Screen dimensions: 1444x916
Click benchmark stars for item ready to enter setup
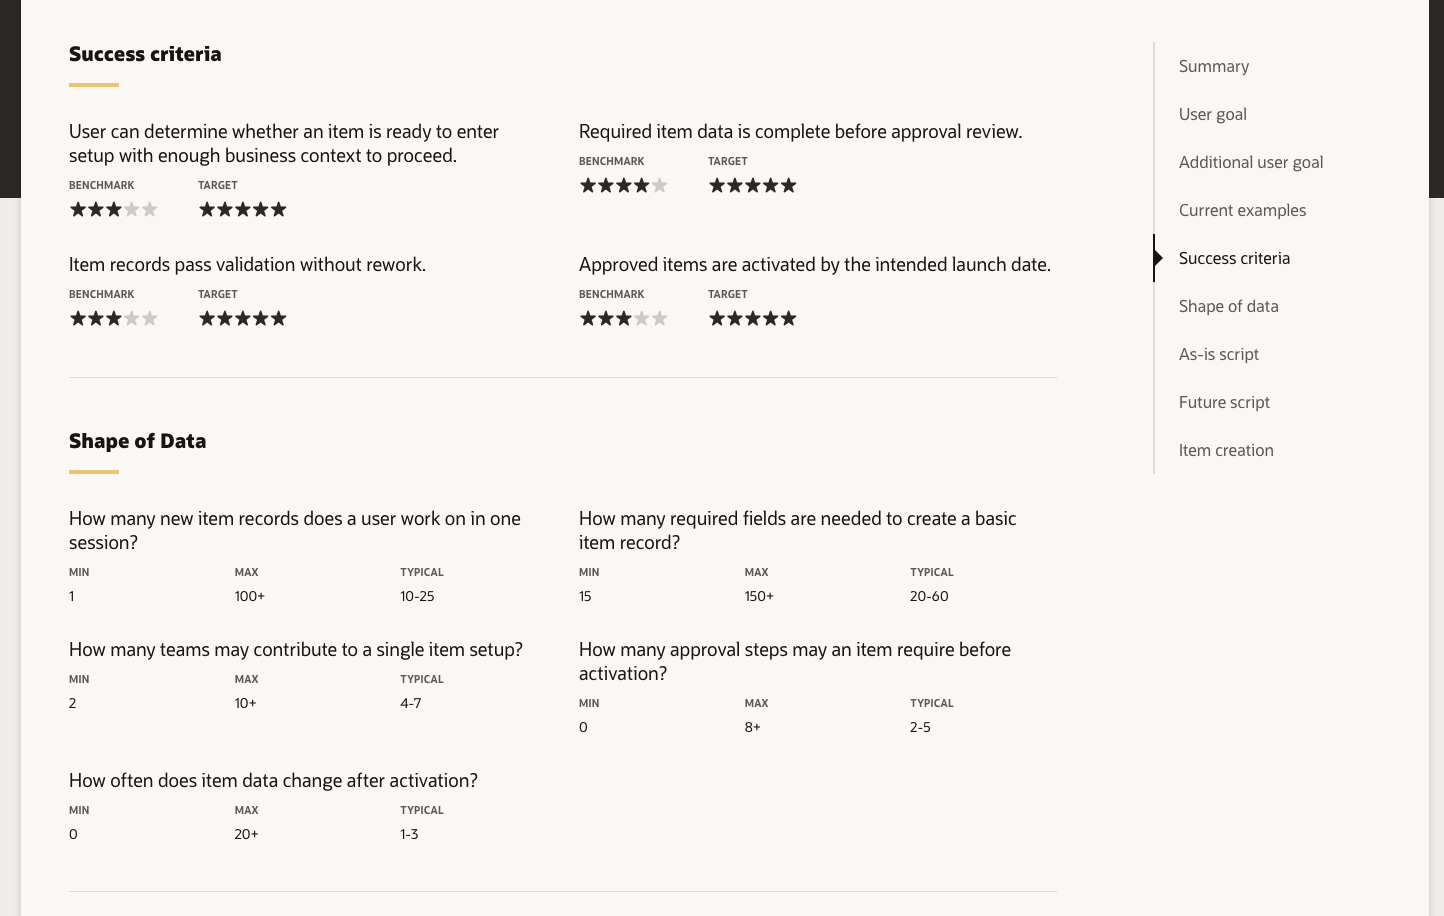[113, 209]
